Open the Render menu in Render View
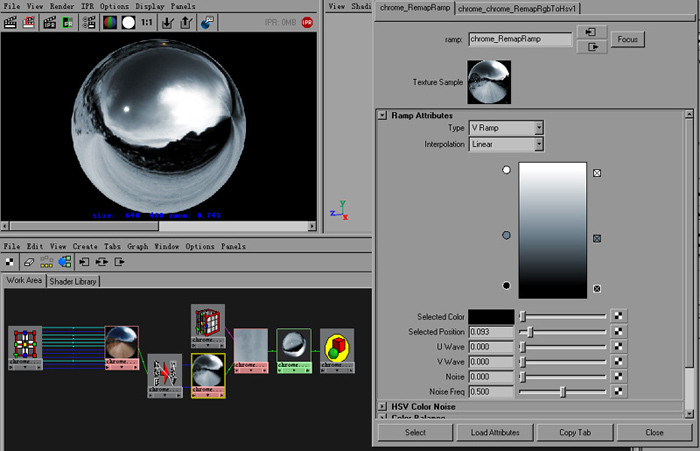Viewport: 700px width, 451px height. (62, 6)
